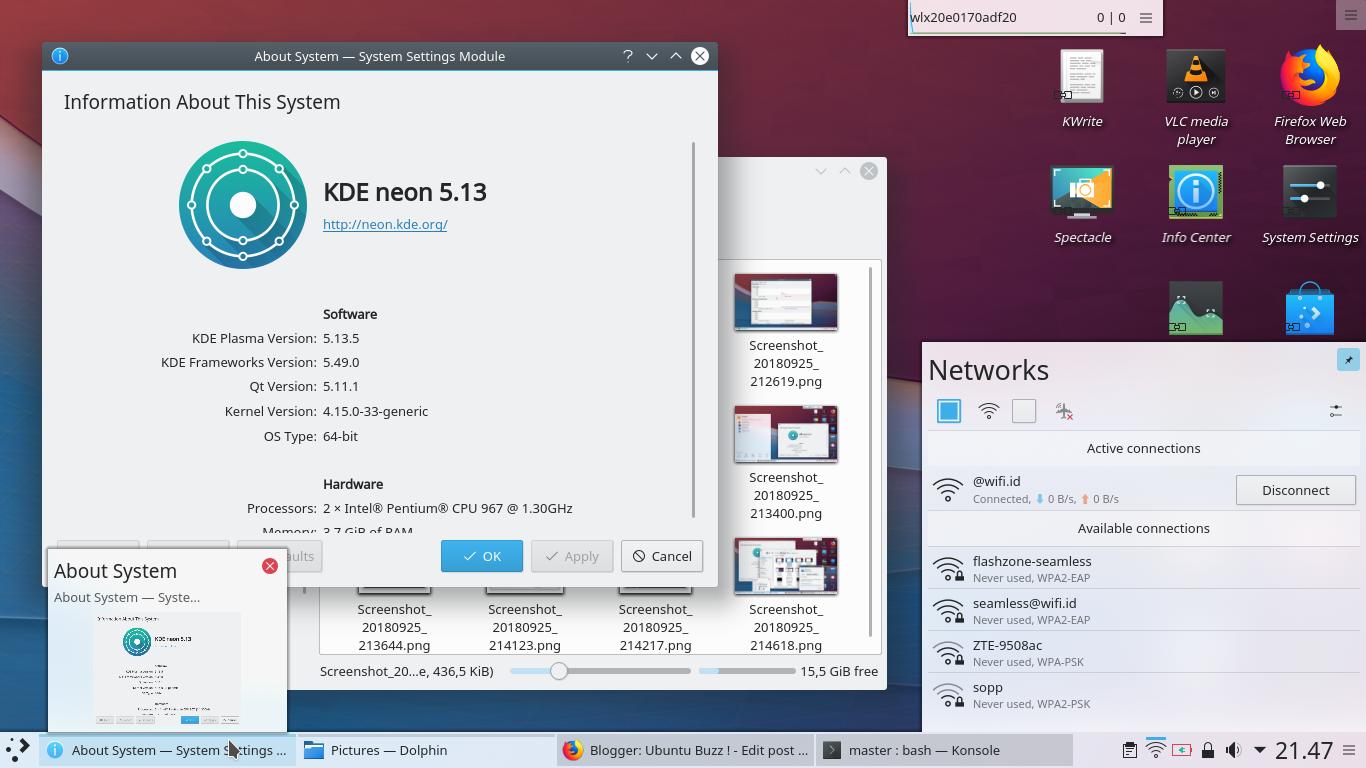
Task: Toggle Wi-Fi using the wireless icon in Networks
Action: (988, 411)
